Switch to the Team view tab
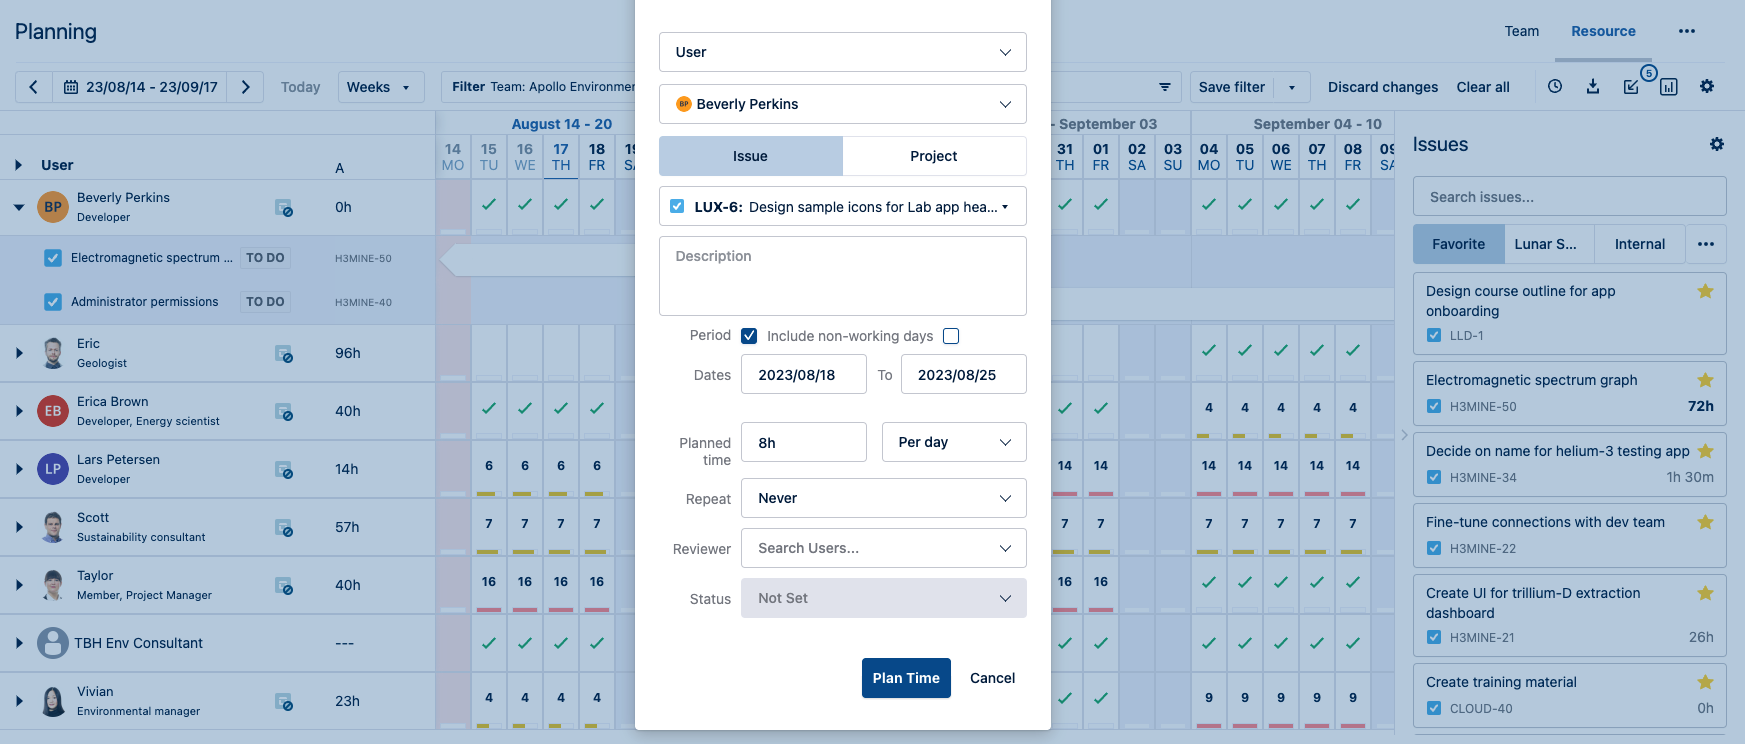Viewport: 1745px width, 745px height. [1521, 31]
